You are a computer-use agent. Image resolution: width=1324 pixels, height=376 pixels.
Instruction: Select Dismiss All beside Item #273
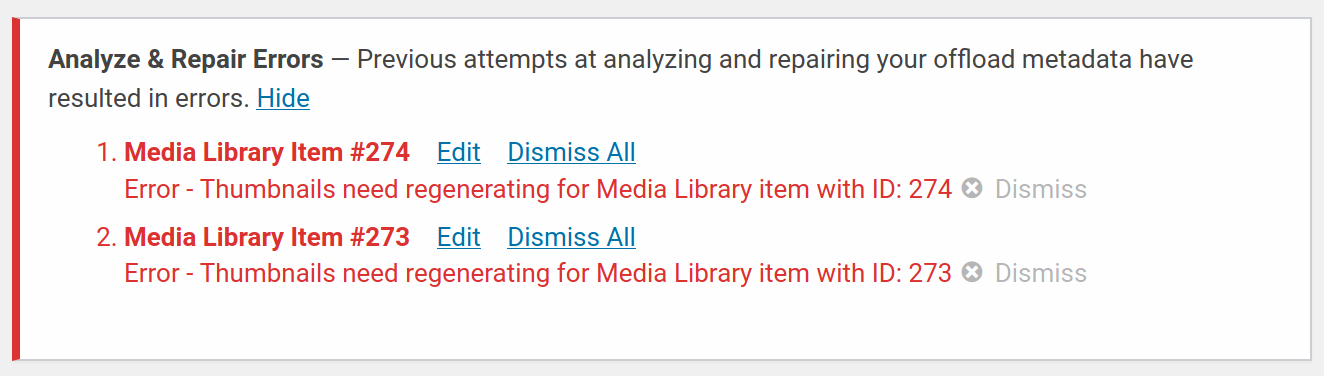[x=572, y=237]
